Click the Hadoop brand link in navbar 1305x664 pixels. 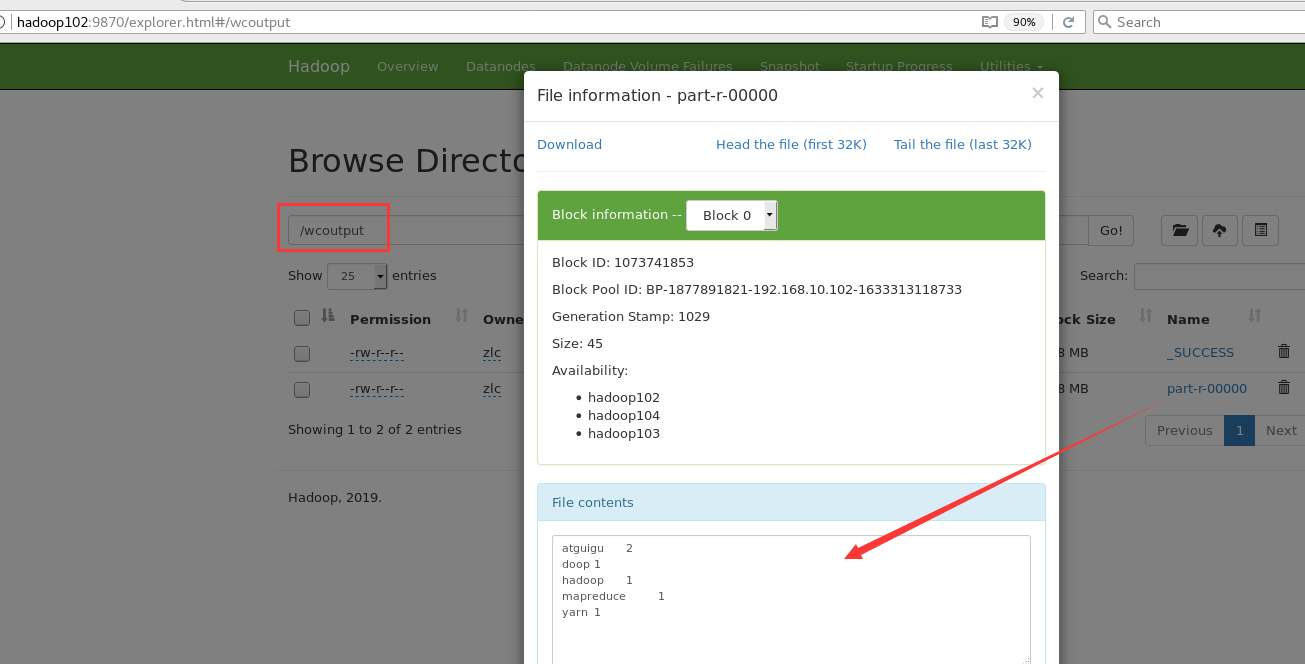[319, 66]
